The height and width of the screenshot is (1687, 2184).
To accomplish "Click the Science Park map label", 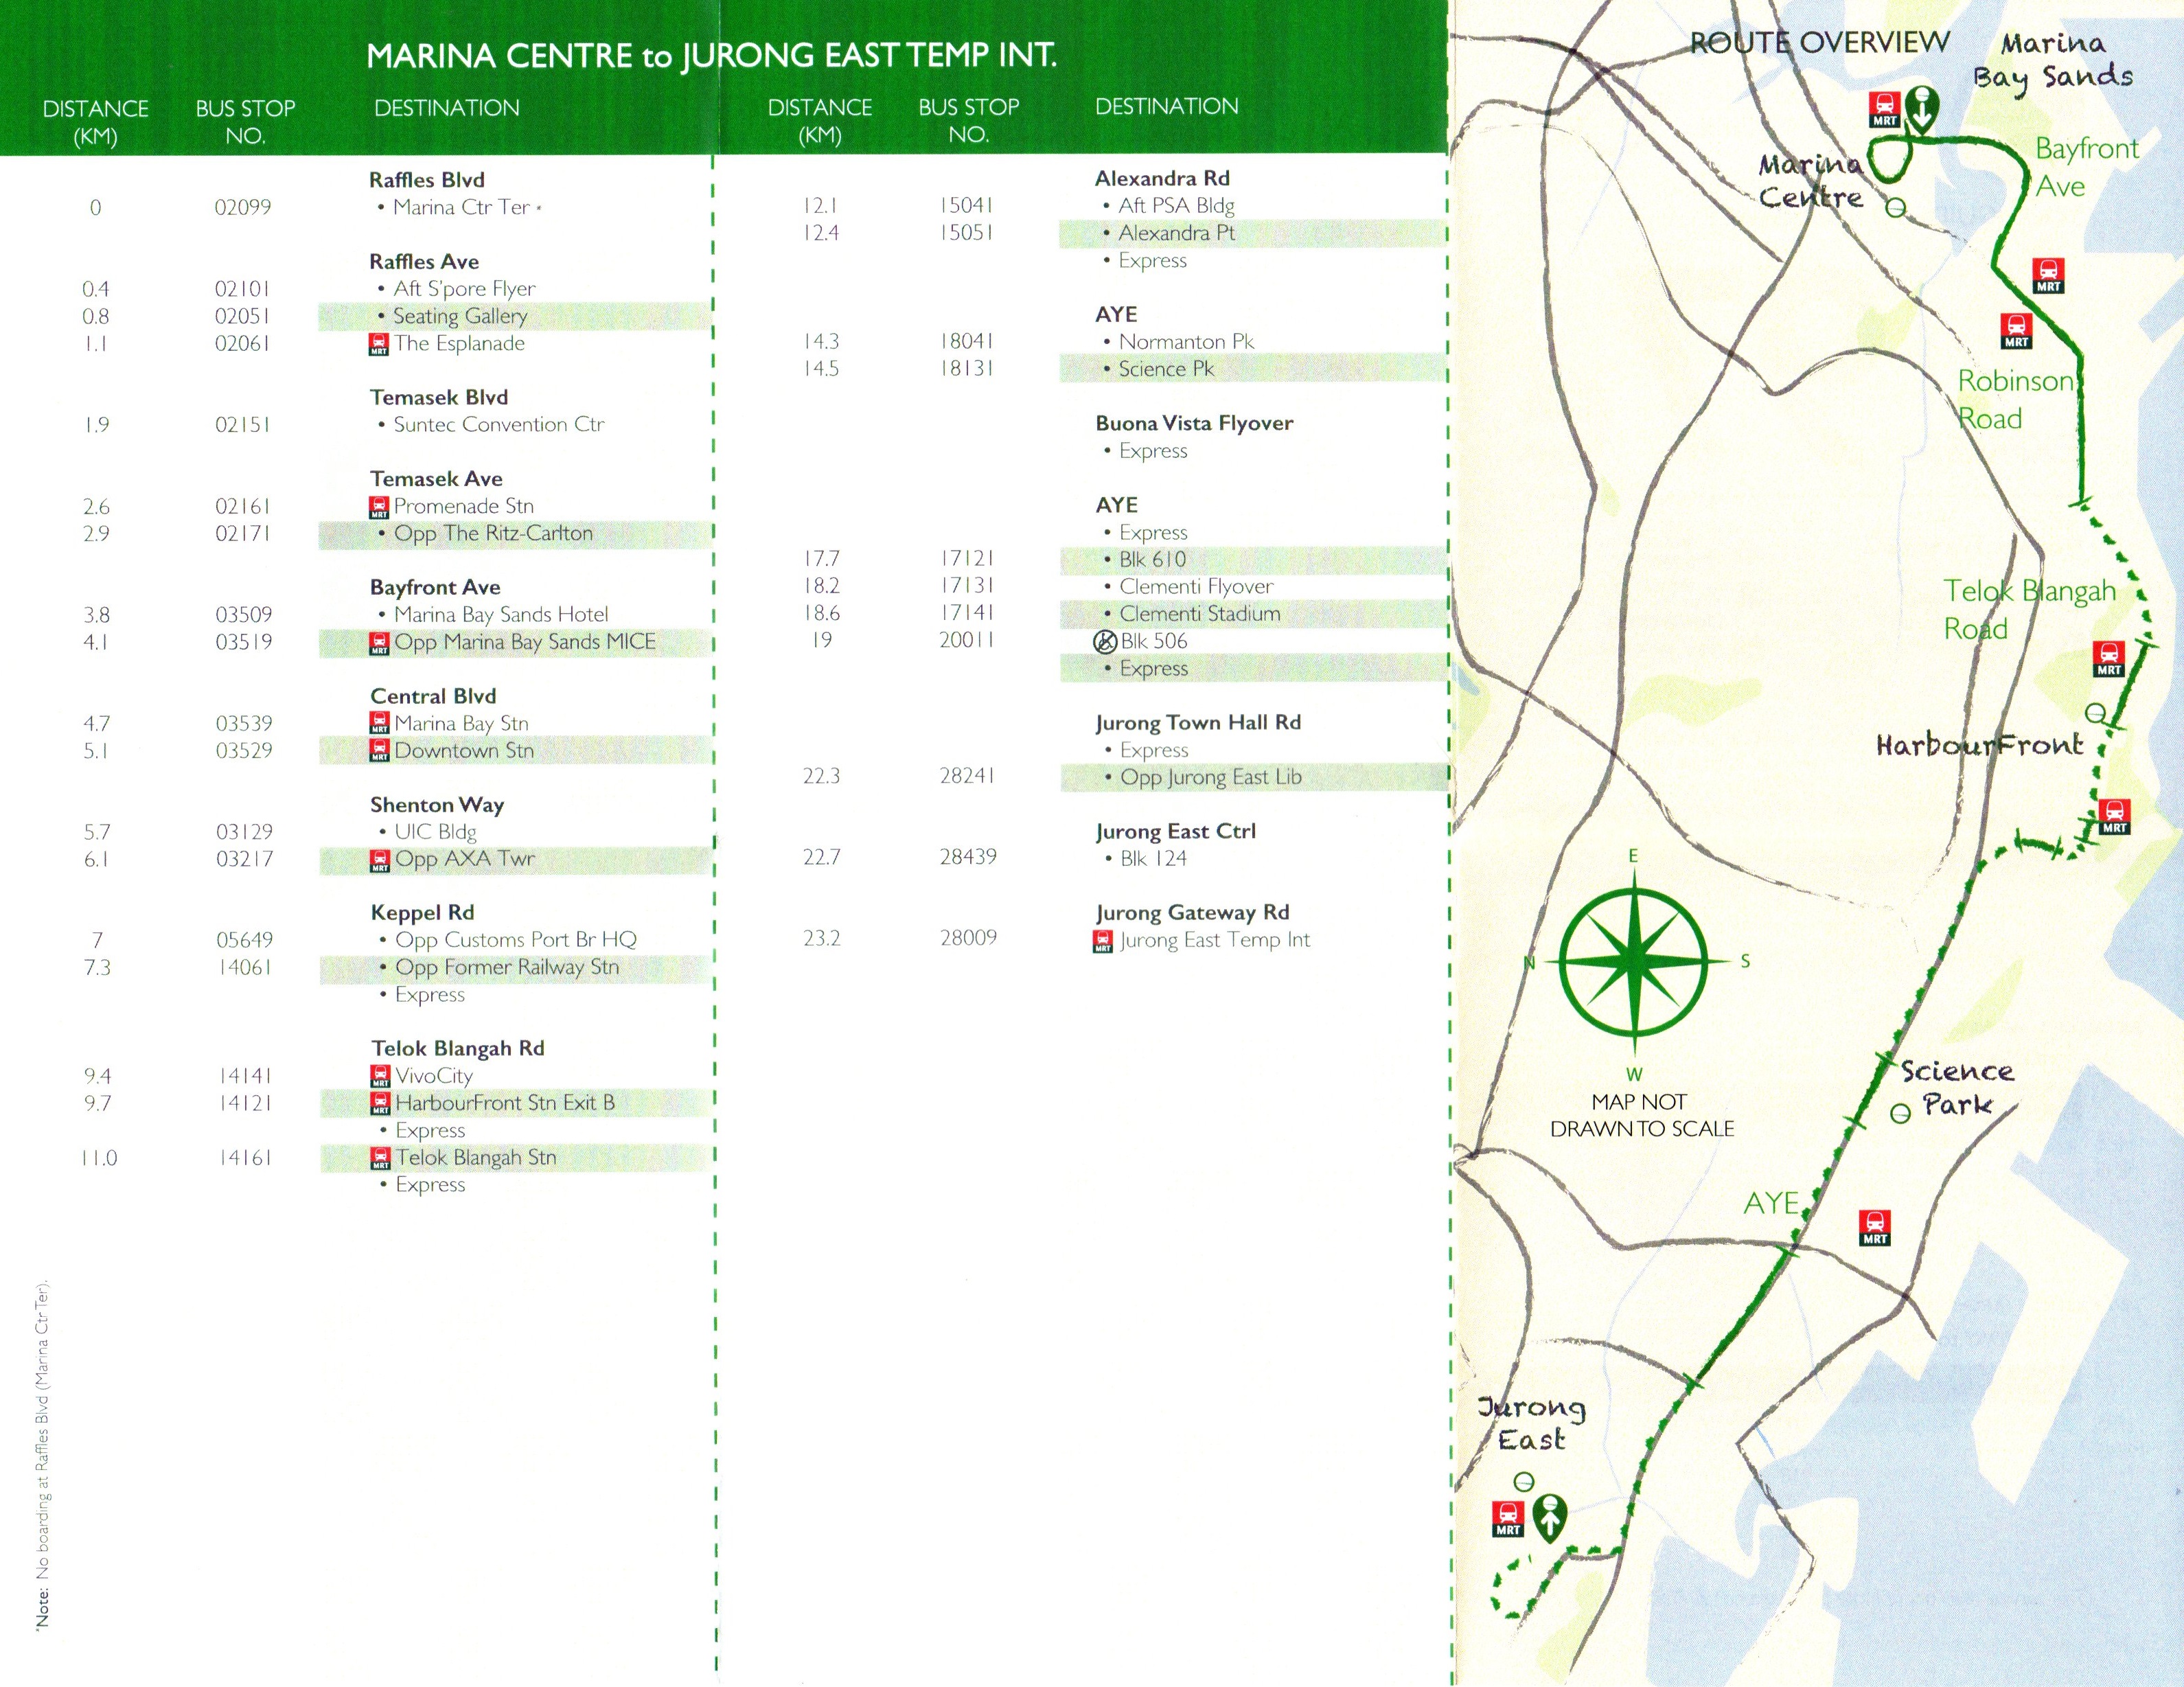I will 1956,1088.
